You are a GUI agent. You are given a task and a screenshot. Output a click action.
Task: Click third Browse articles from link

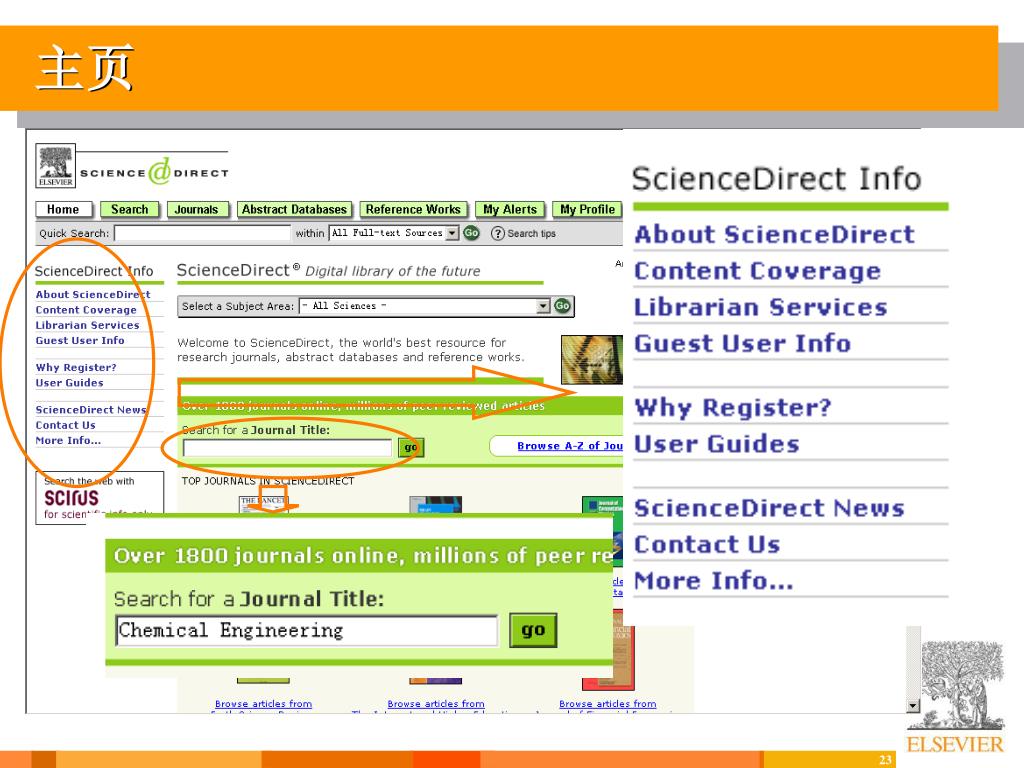(x=607, y=704)
